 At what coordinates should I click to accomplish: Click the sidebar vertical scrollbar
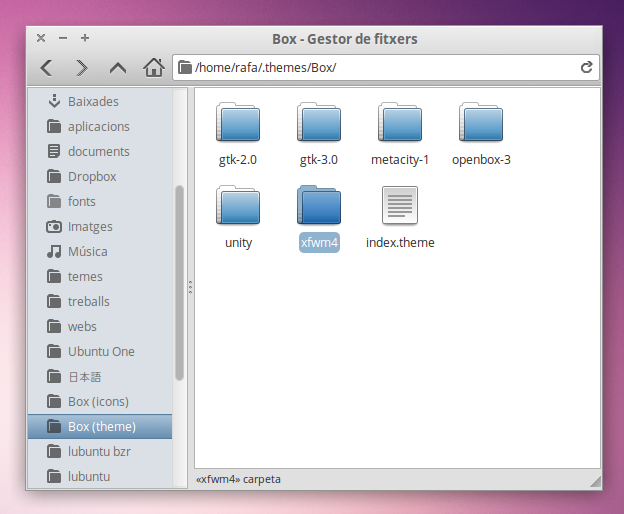(x=180, y=282)
